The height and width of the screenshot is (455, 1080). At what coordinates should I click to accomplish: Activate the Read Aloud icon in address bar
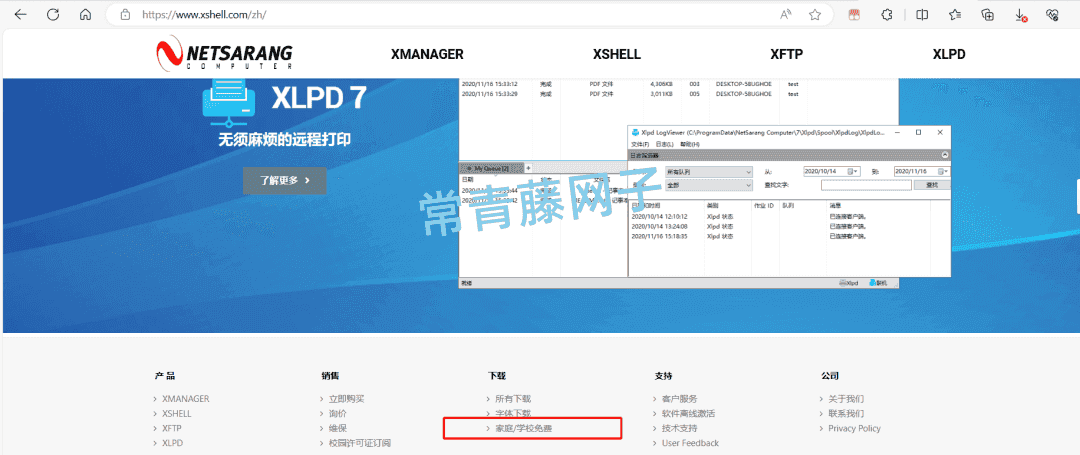click(x=785, y=14)
